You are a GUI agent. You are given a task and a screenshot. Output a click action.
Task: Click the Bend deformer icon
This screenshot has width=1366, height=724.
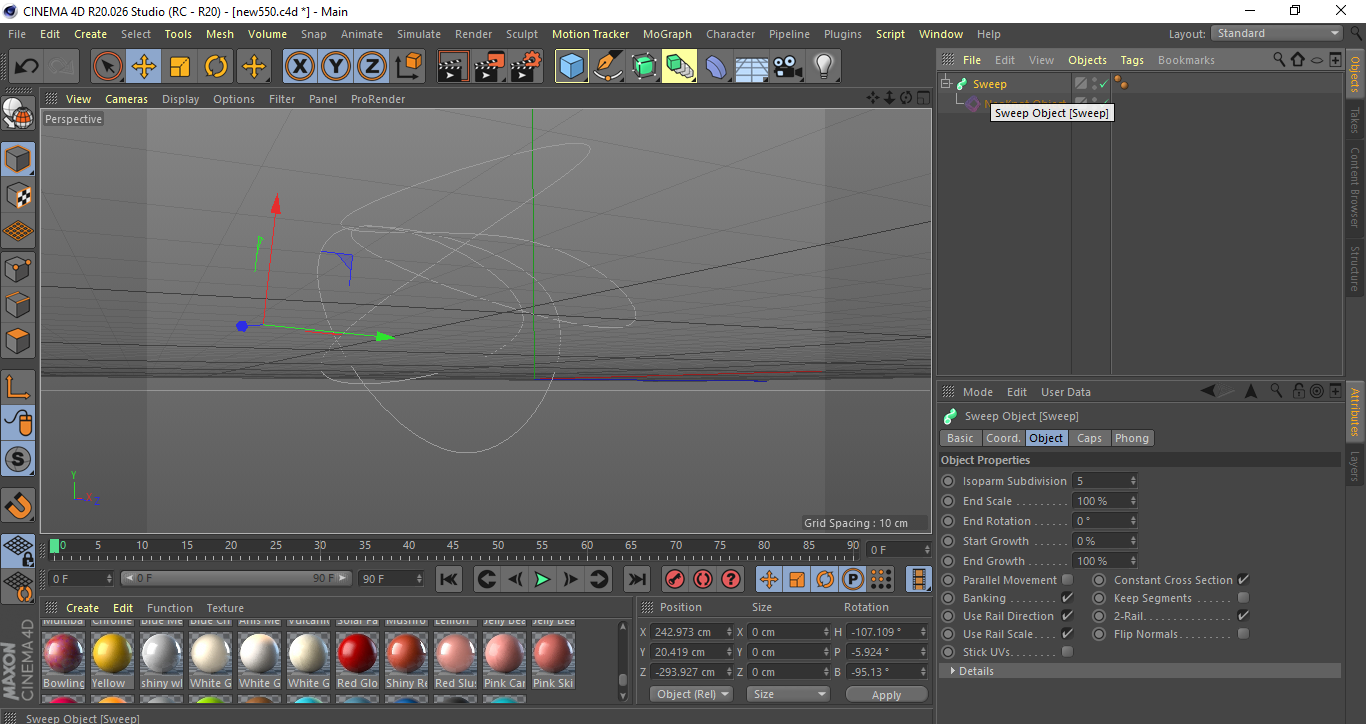[x=716, y=67]
